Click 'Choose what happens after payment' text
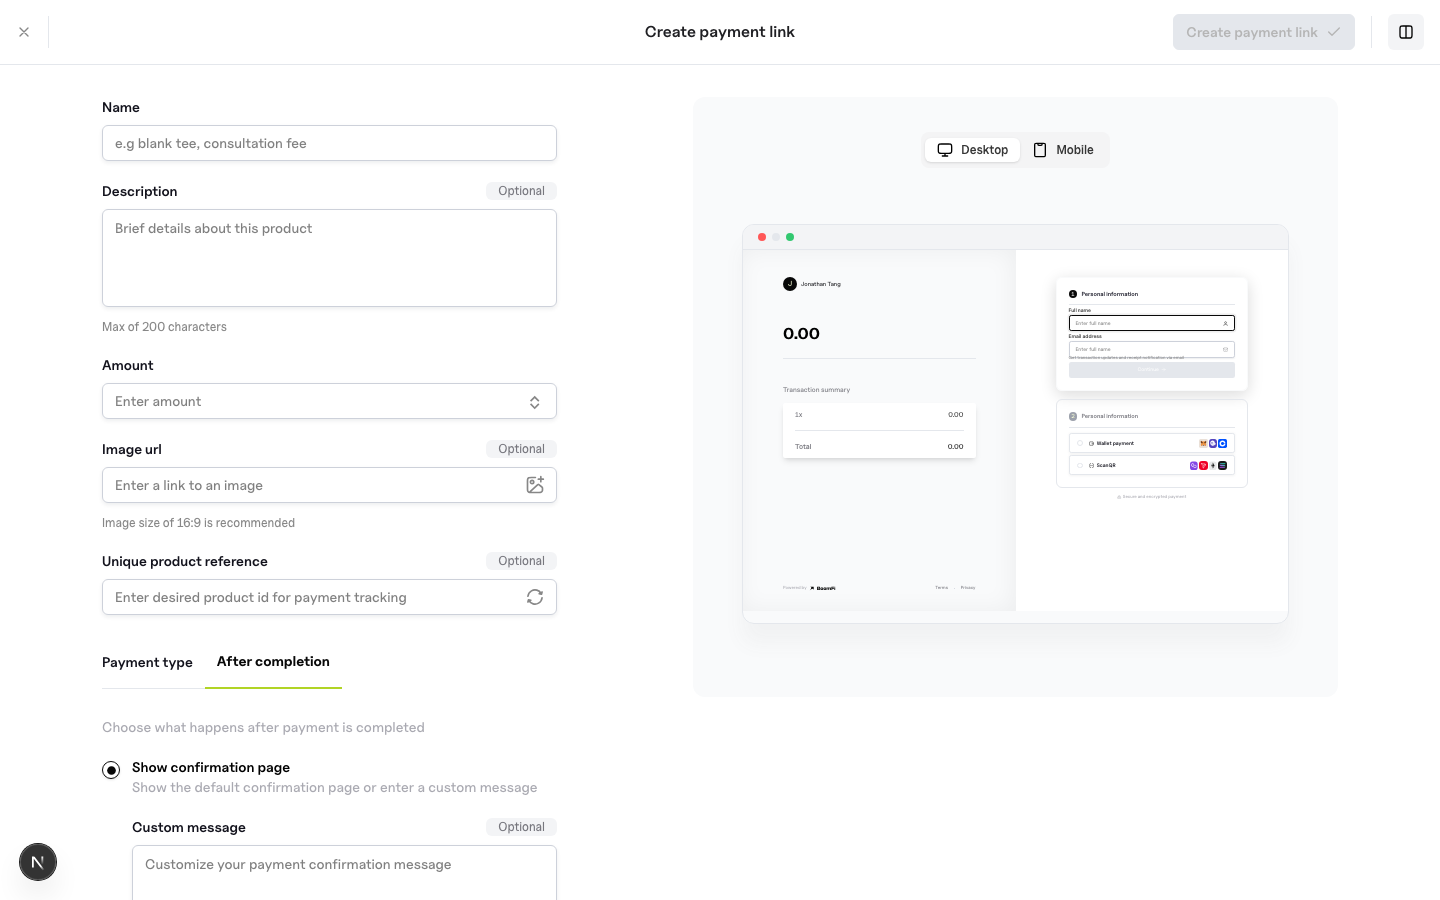 (263, 727)
